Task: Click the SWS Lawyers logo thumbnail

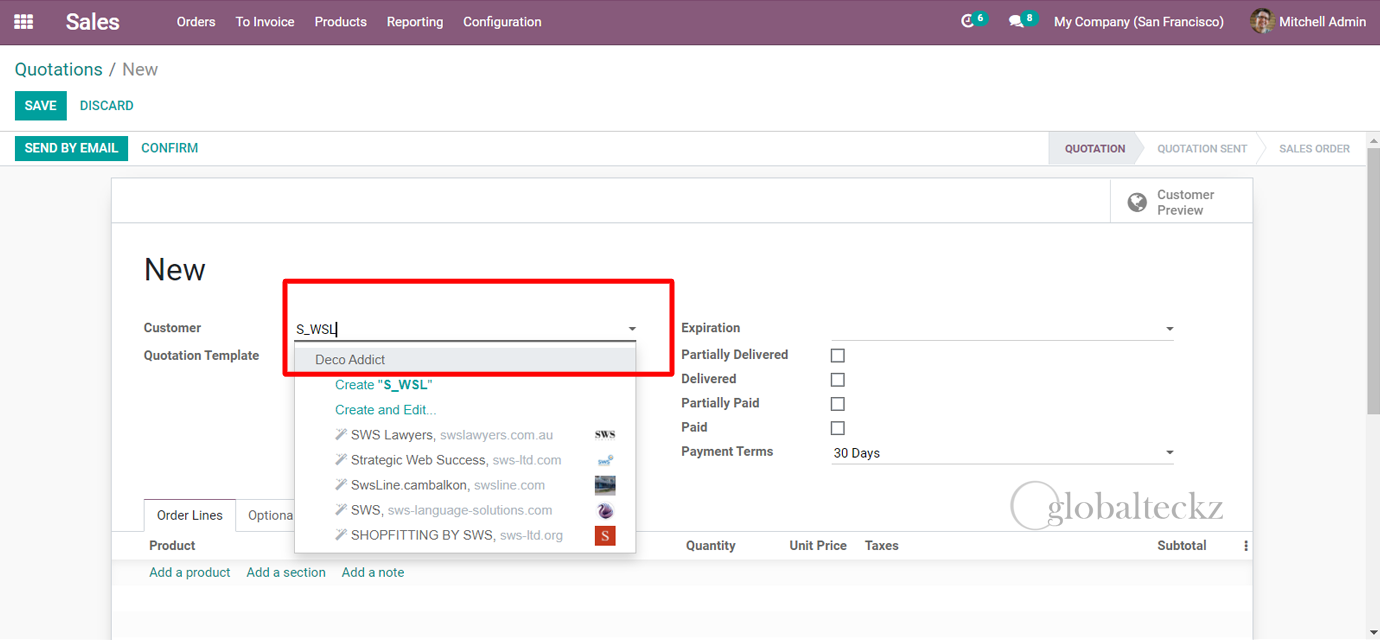Action: tap(605, 435)
